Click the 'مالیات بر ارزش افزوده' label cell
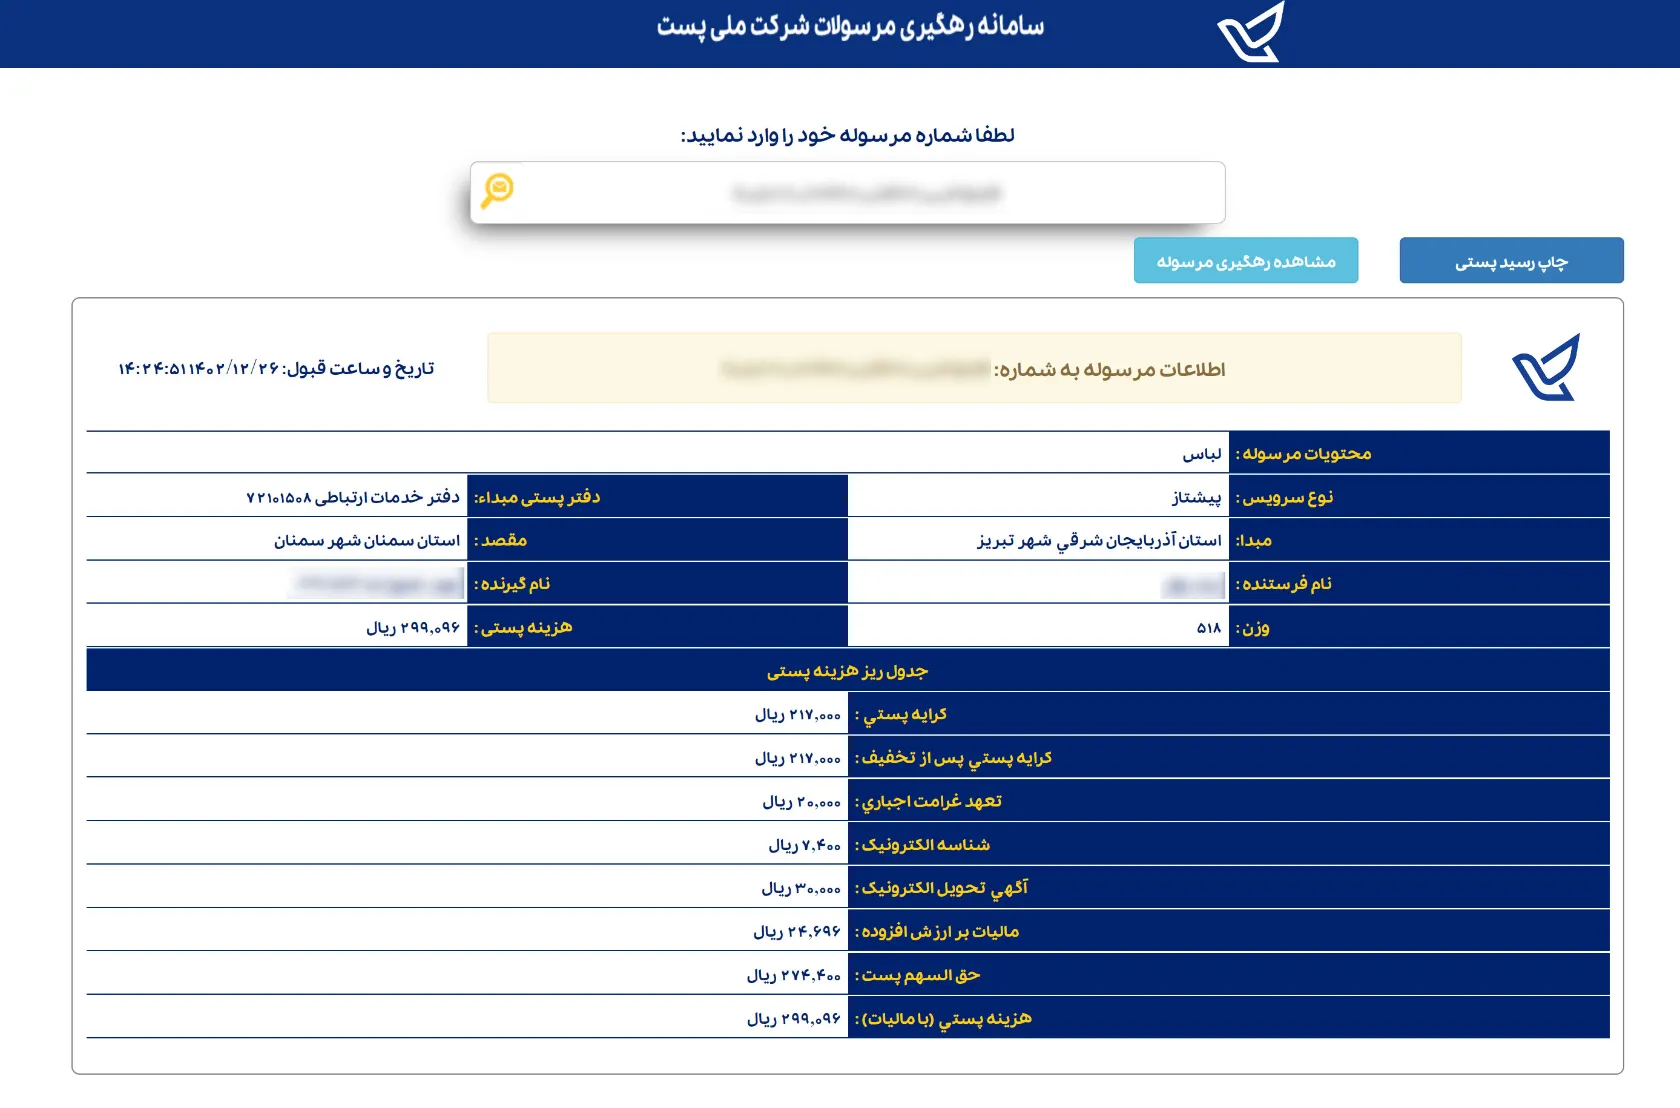Screen dimensions: 1680x1108 (x=1229, y=931)
